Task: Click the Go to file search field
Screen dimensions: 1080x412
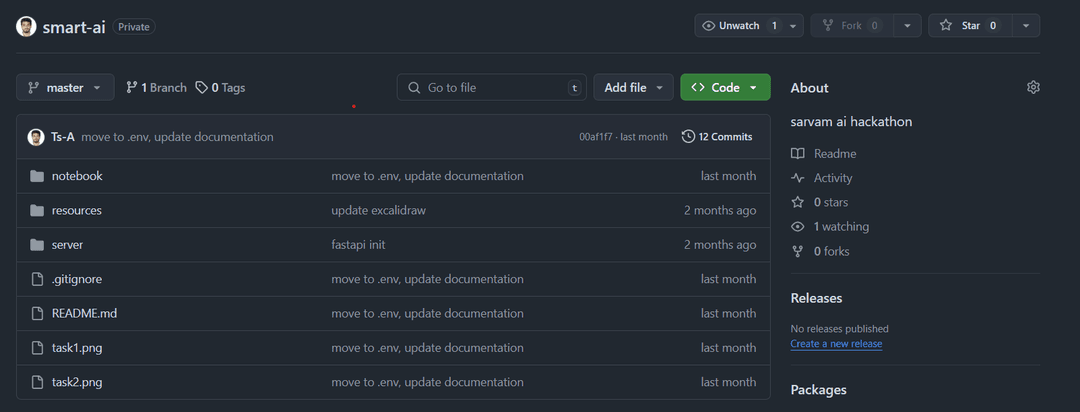Action: (x=492, y=88)
